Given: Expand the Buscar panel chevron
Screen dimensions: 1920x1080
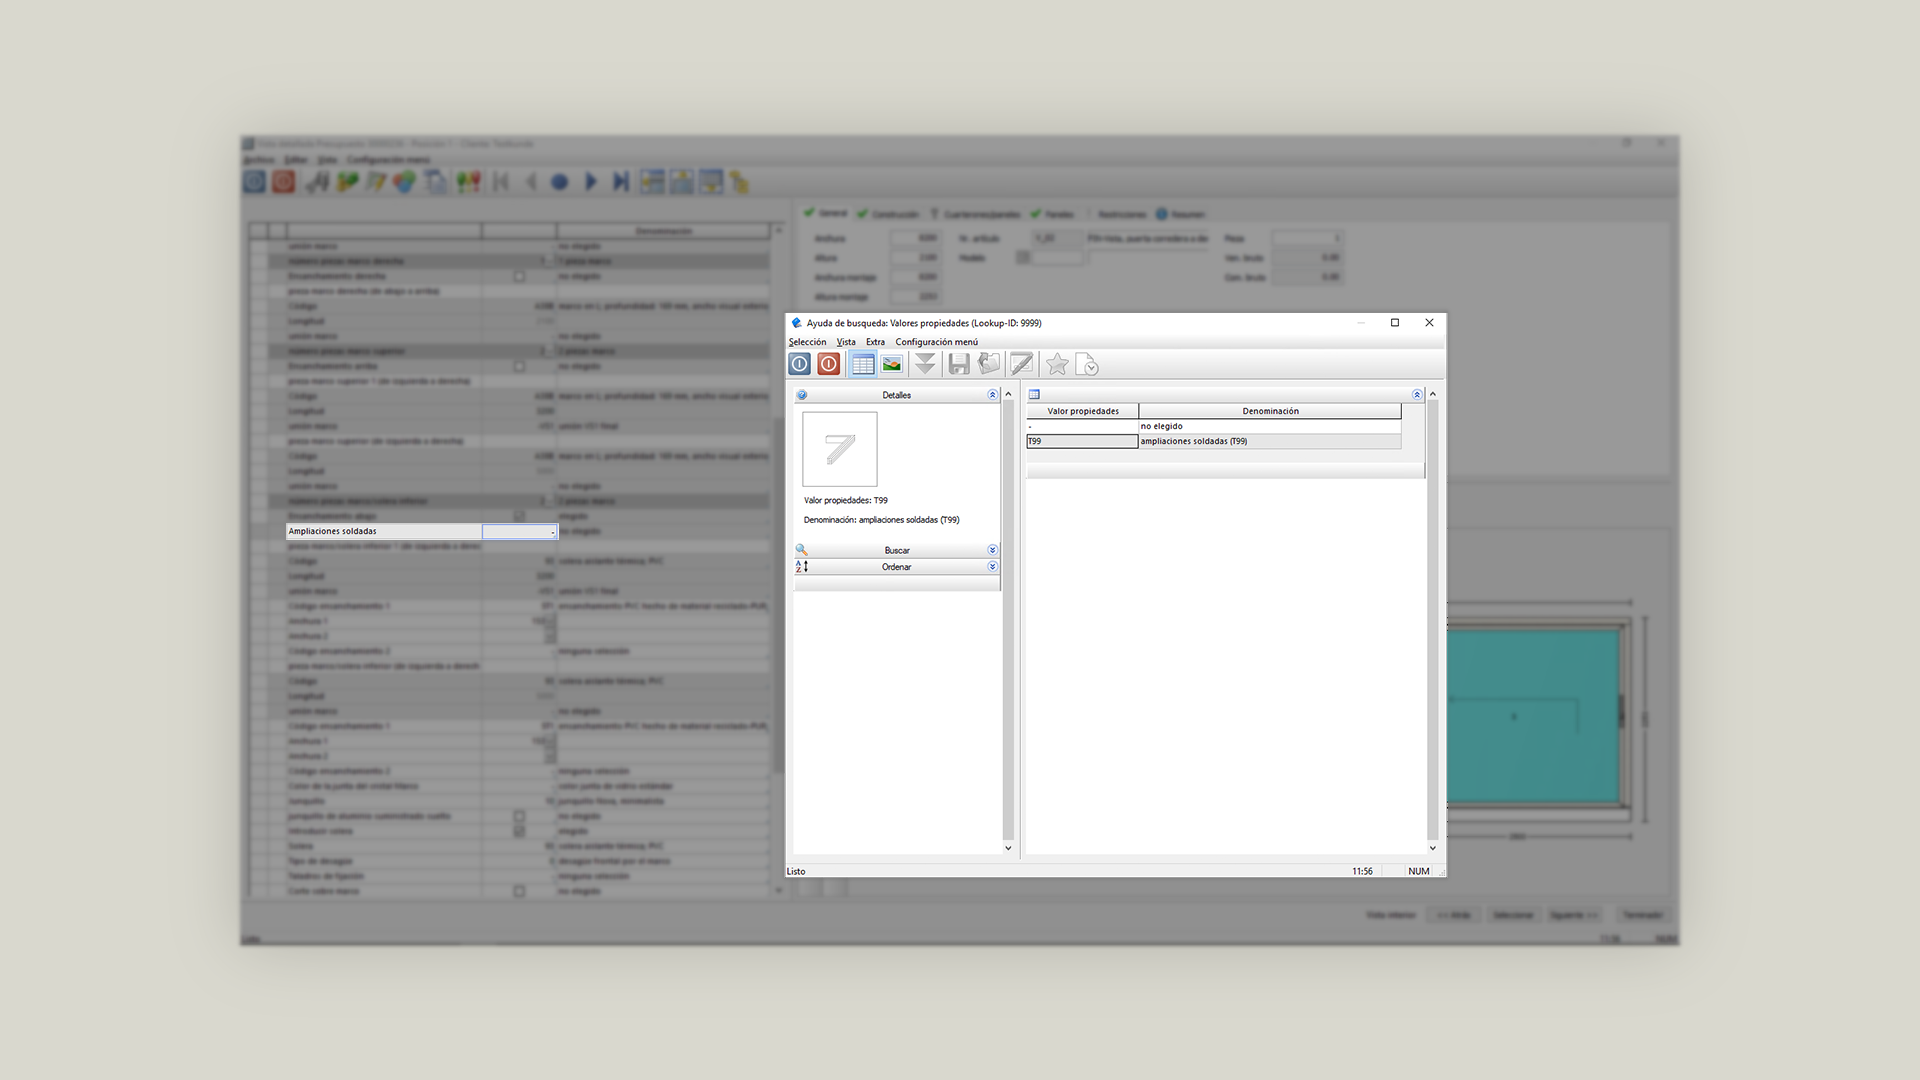Looking at the screenshot, I should [x=992, y=550].
